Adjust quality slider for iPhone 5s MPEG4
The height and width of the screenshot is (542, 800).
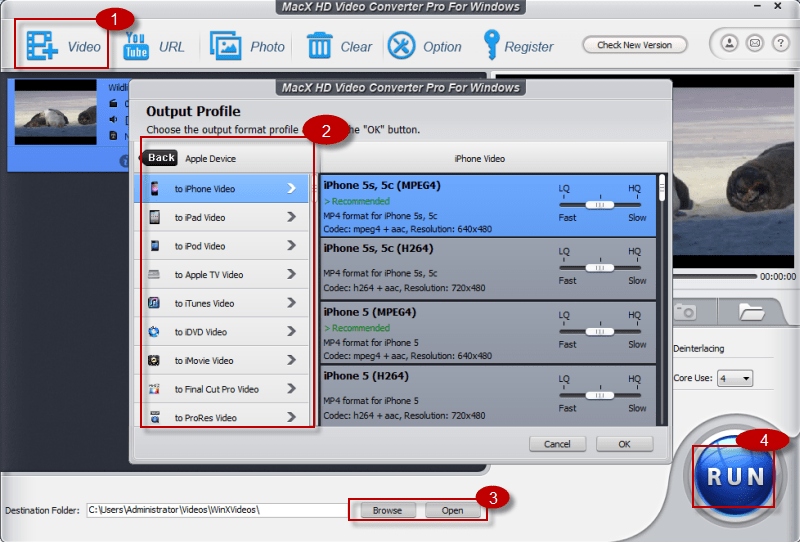[x=599, y=205]
